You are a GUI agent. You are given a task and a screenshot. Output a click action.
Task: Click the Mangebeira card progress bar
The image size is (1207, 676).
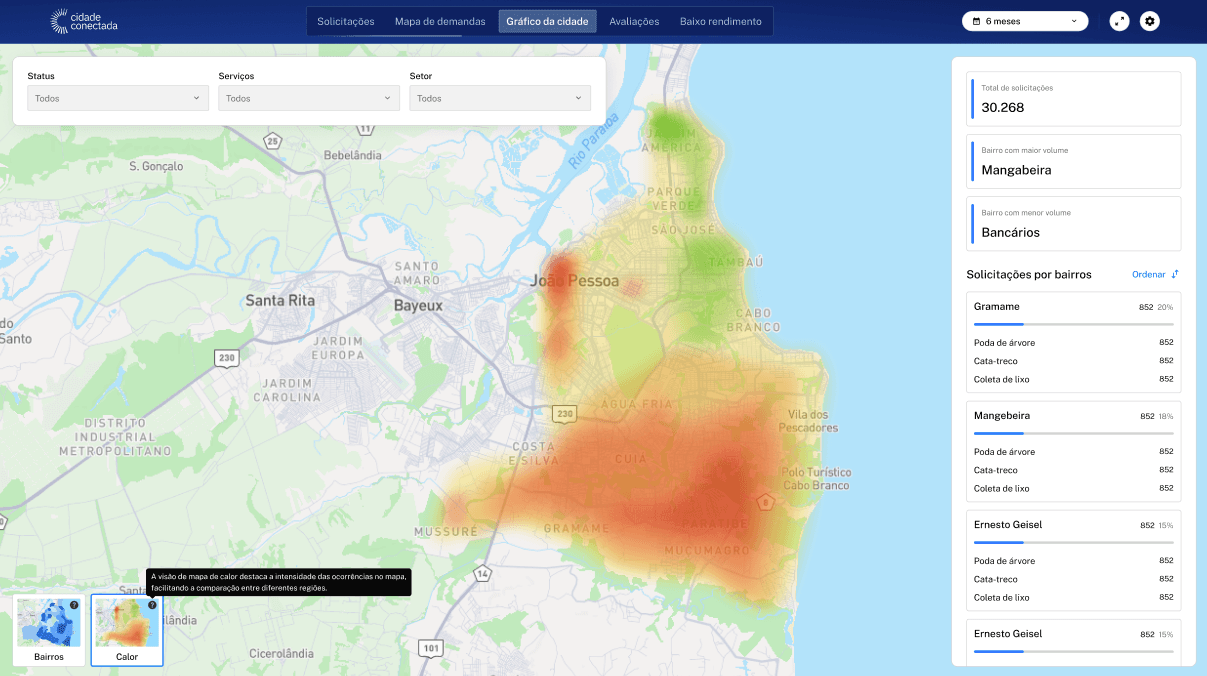[1074, 433]
